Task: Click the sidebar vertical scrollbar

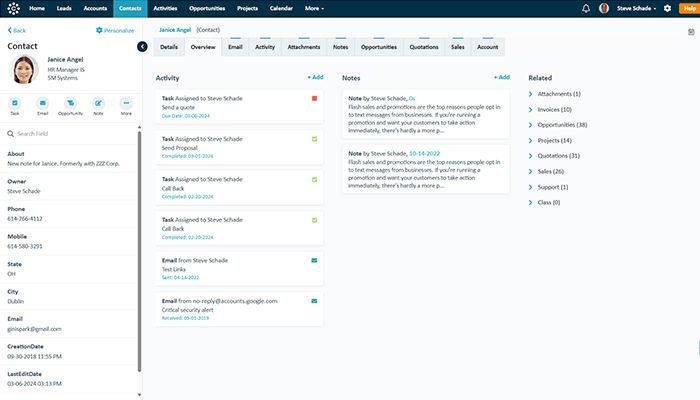Action: click(139, 250)
